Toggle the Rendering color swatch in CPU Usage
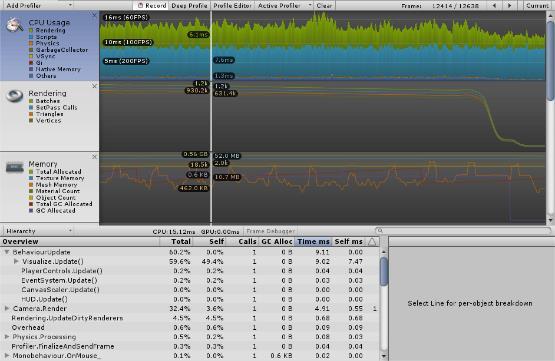Screen dimensions: 555x361 click(x=31, y=30)
